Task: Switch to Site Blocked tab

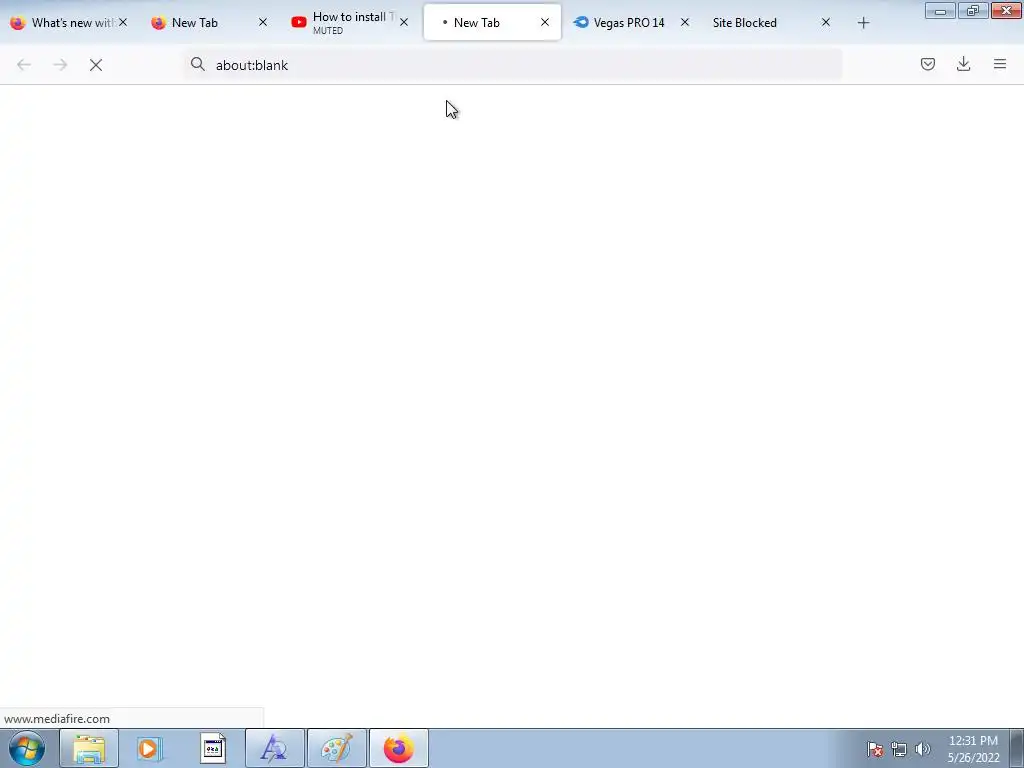Action: click(x=773, y=23)
